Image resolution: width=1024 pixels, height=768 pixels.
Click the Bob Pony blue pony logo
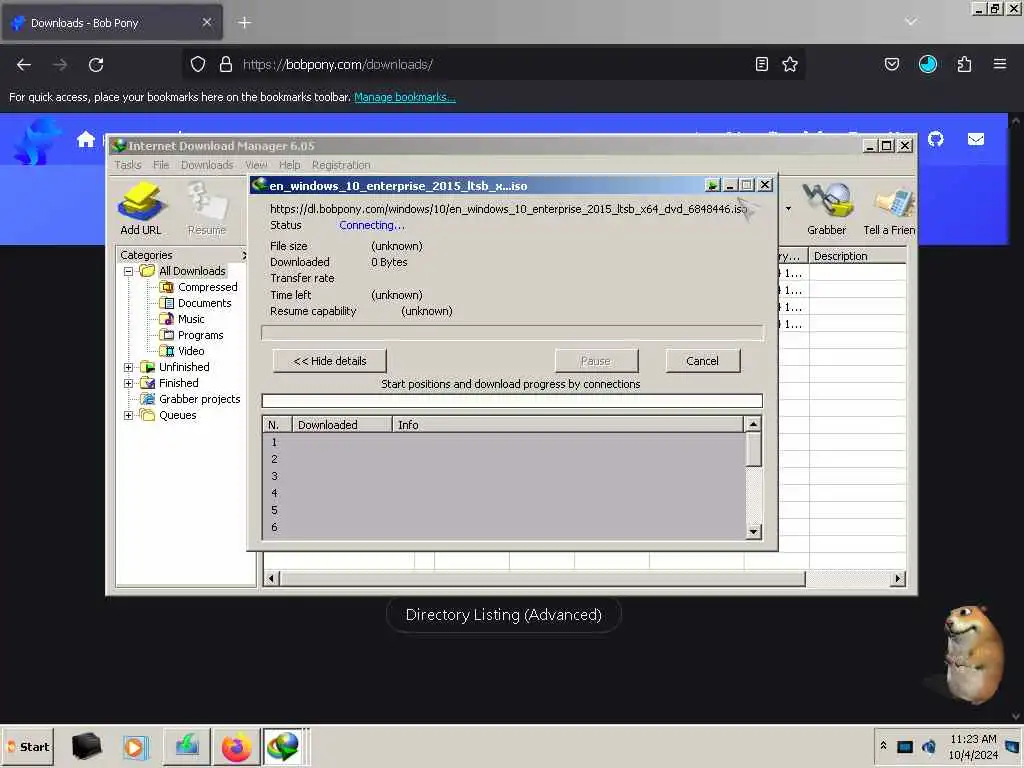tap(37, 140)
